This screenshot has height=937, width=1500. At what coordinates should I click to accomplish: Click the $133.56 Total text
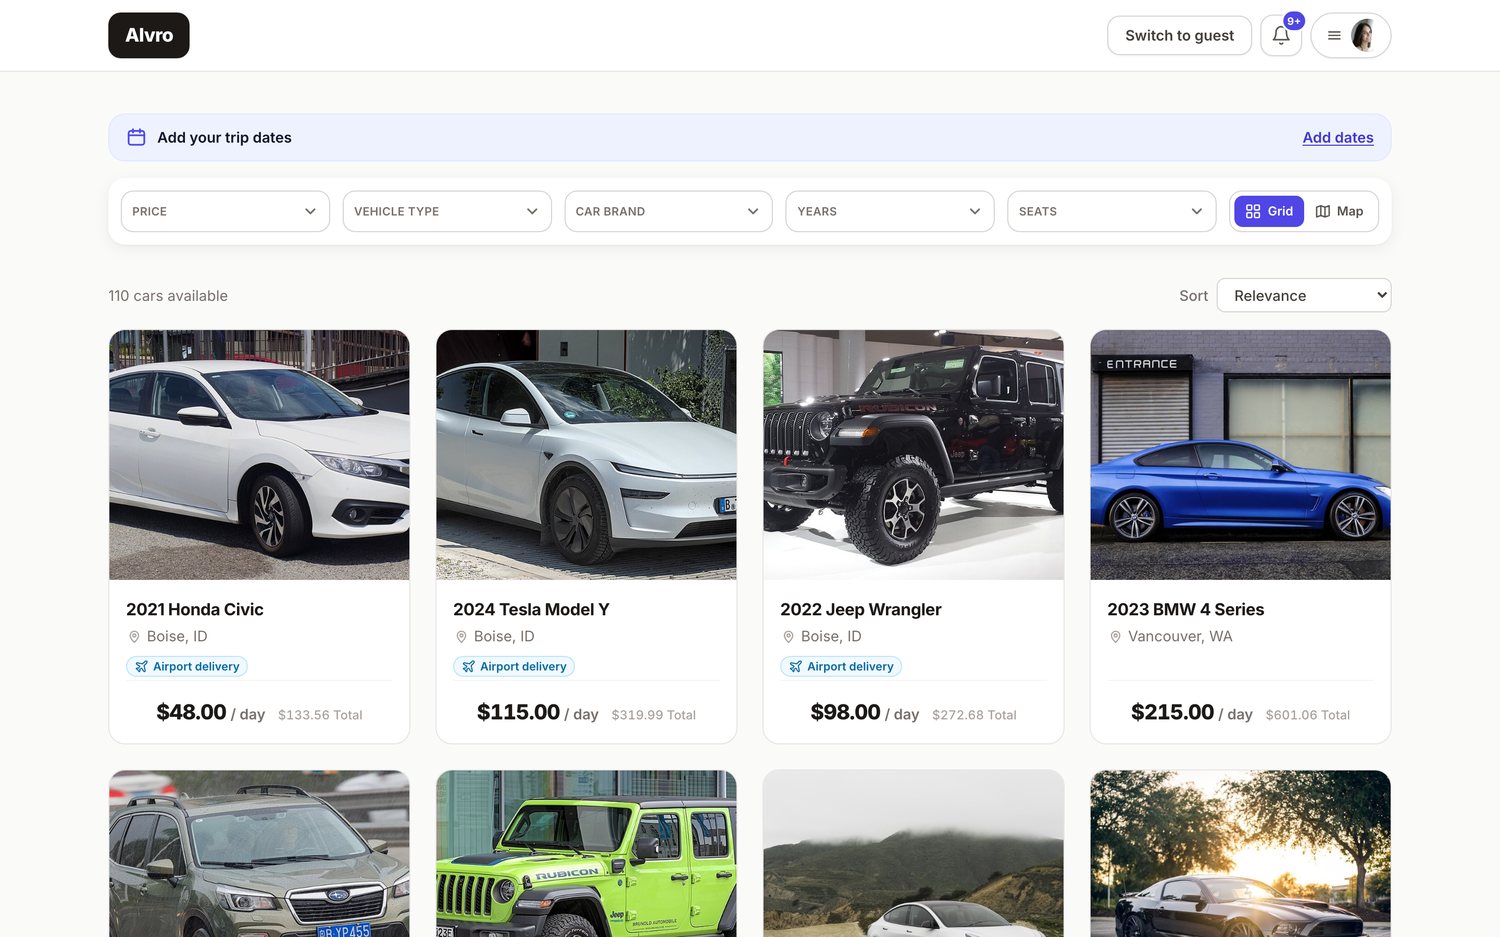click(320, 715)
